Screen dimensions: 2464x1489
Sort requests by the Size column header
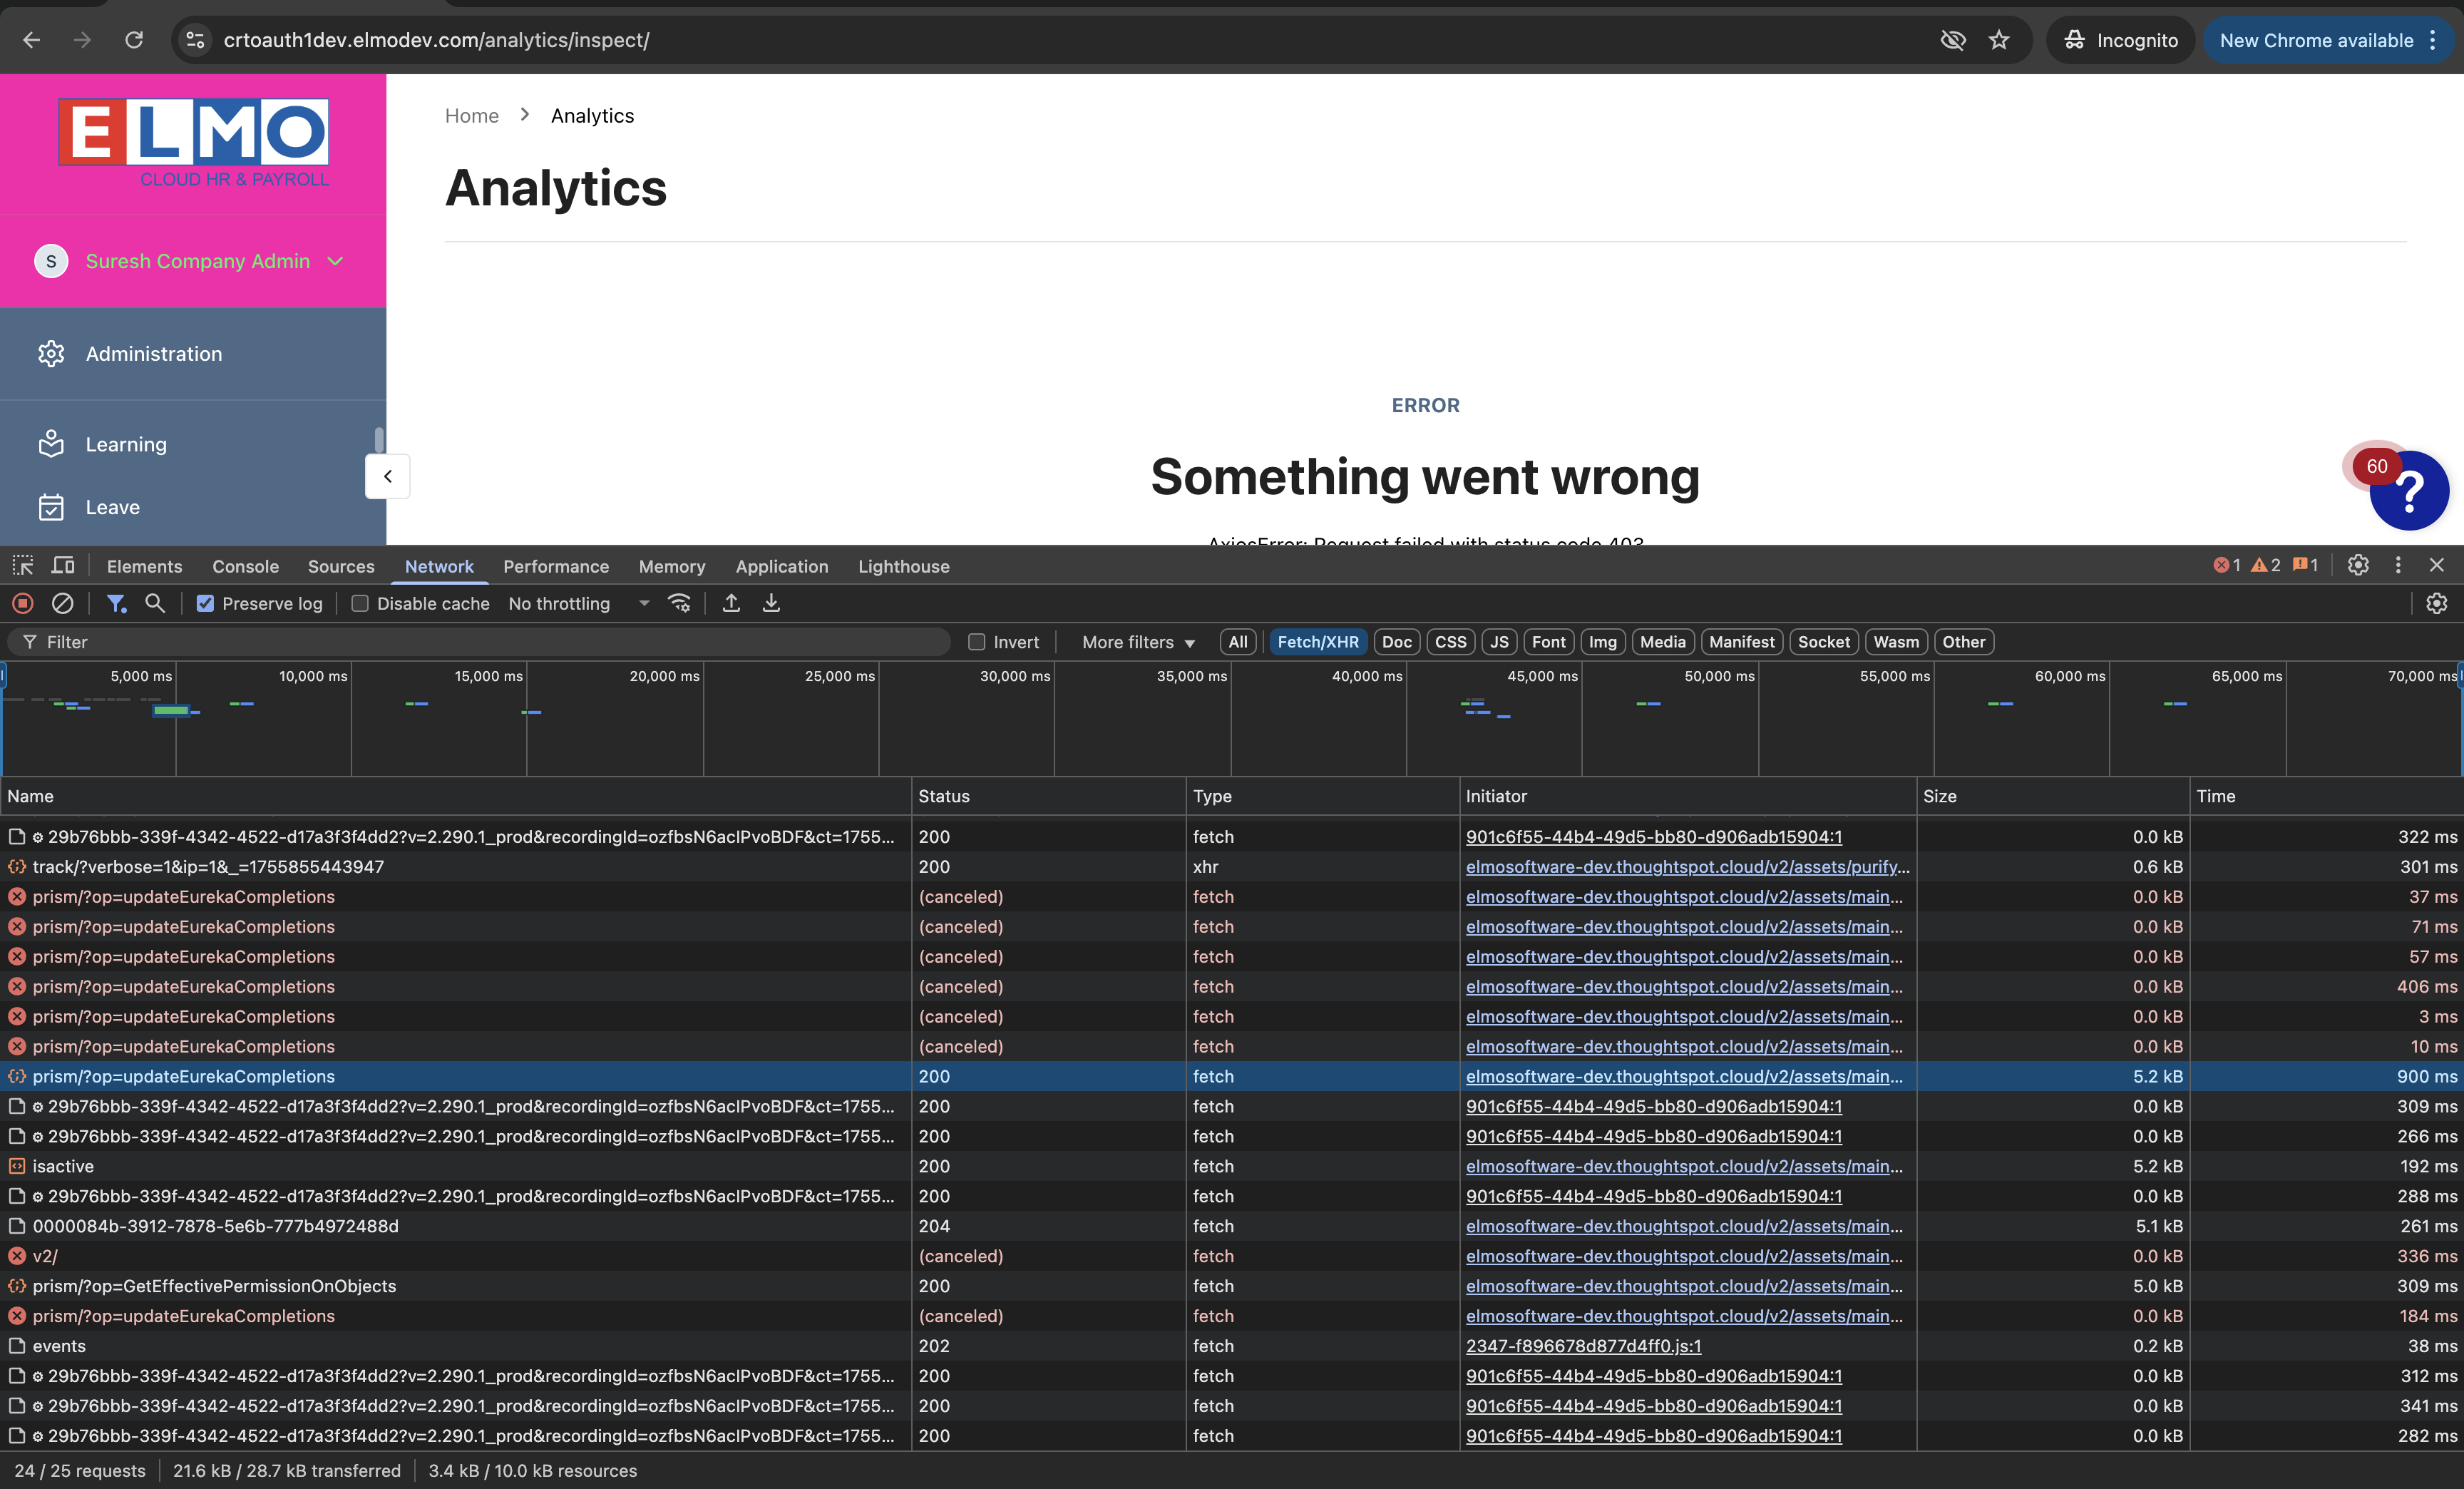click(2052, 796)
